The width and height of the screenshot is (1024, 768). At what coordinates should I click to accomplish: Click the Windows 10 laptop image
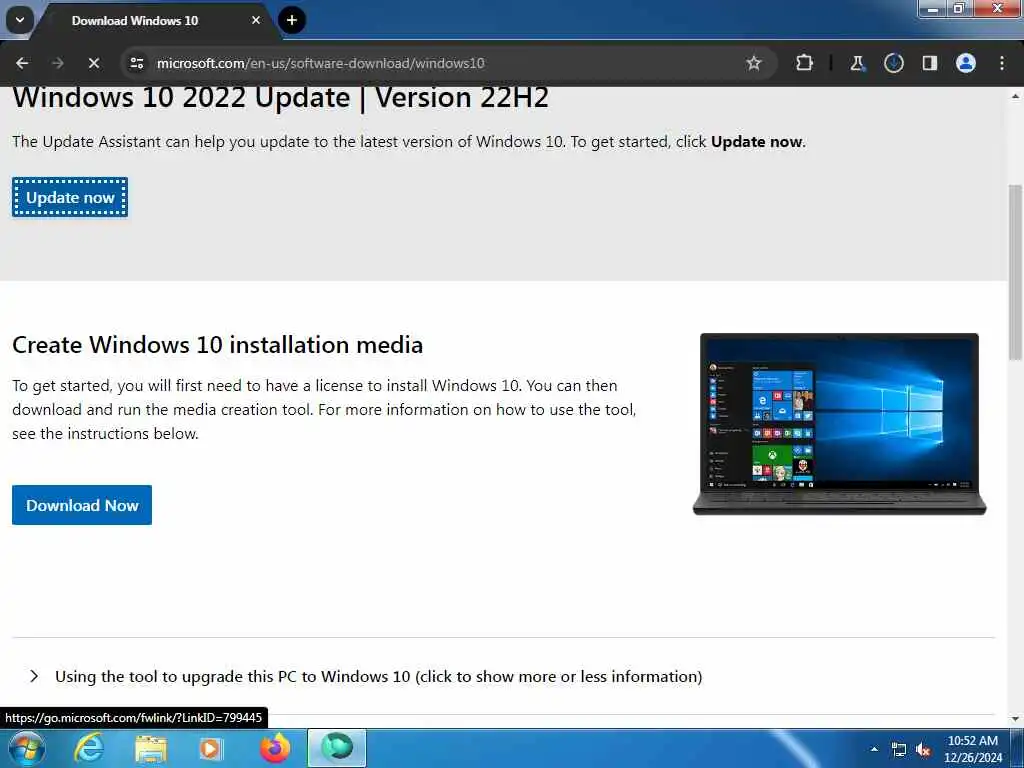(x=840, y=424)
